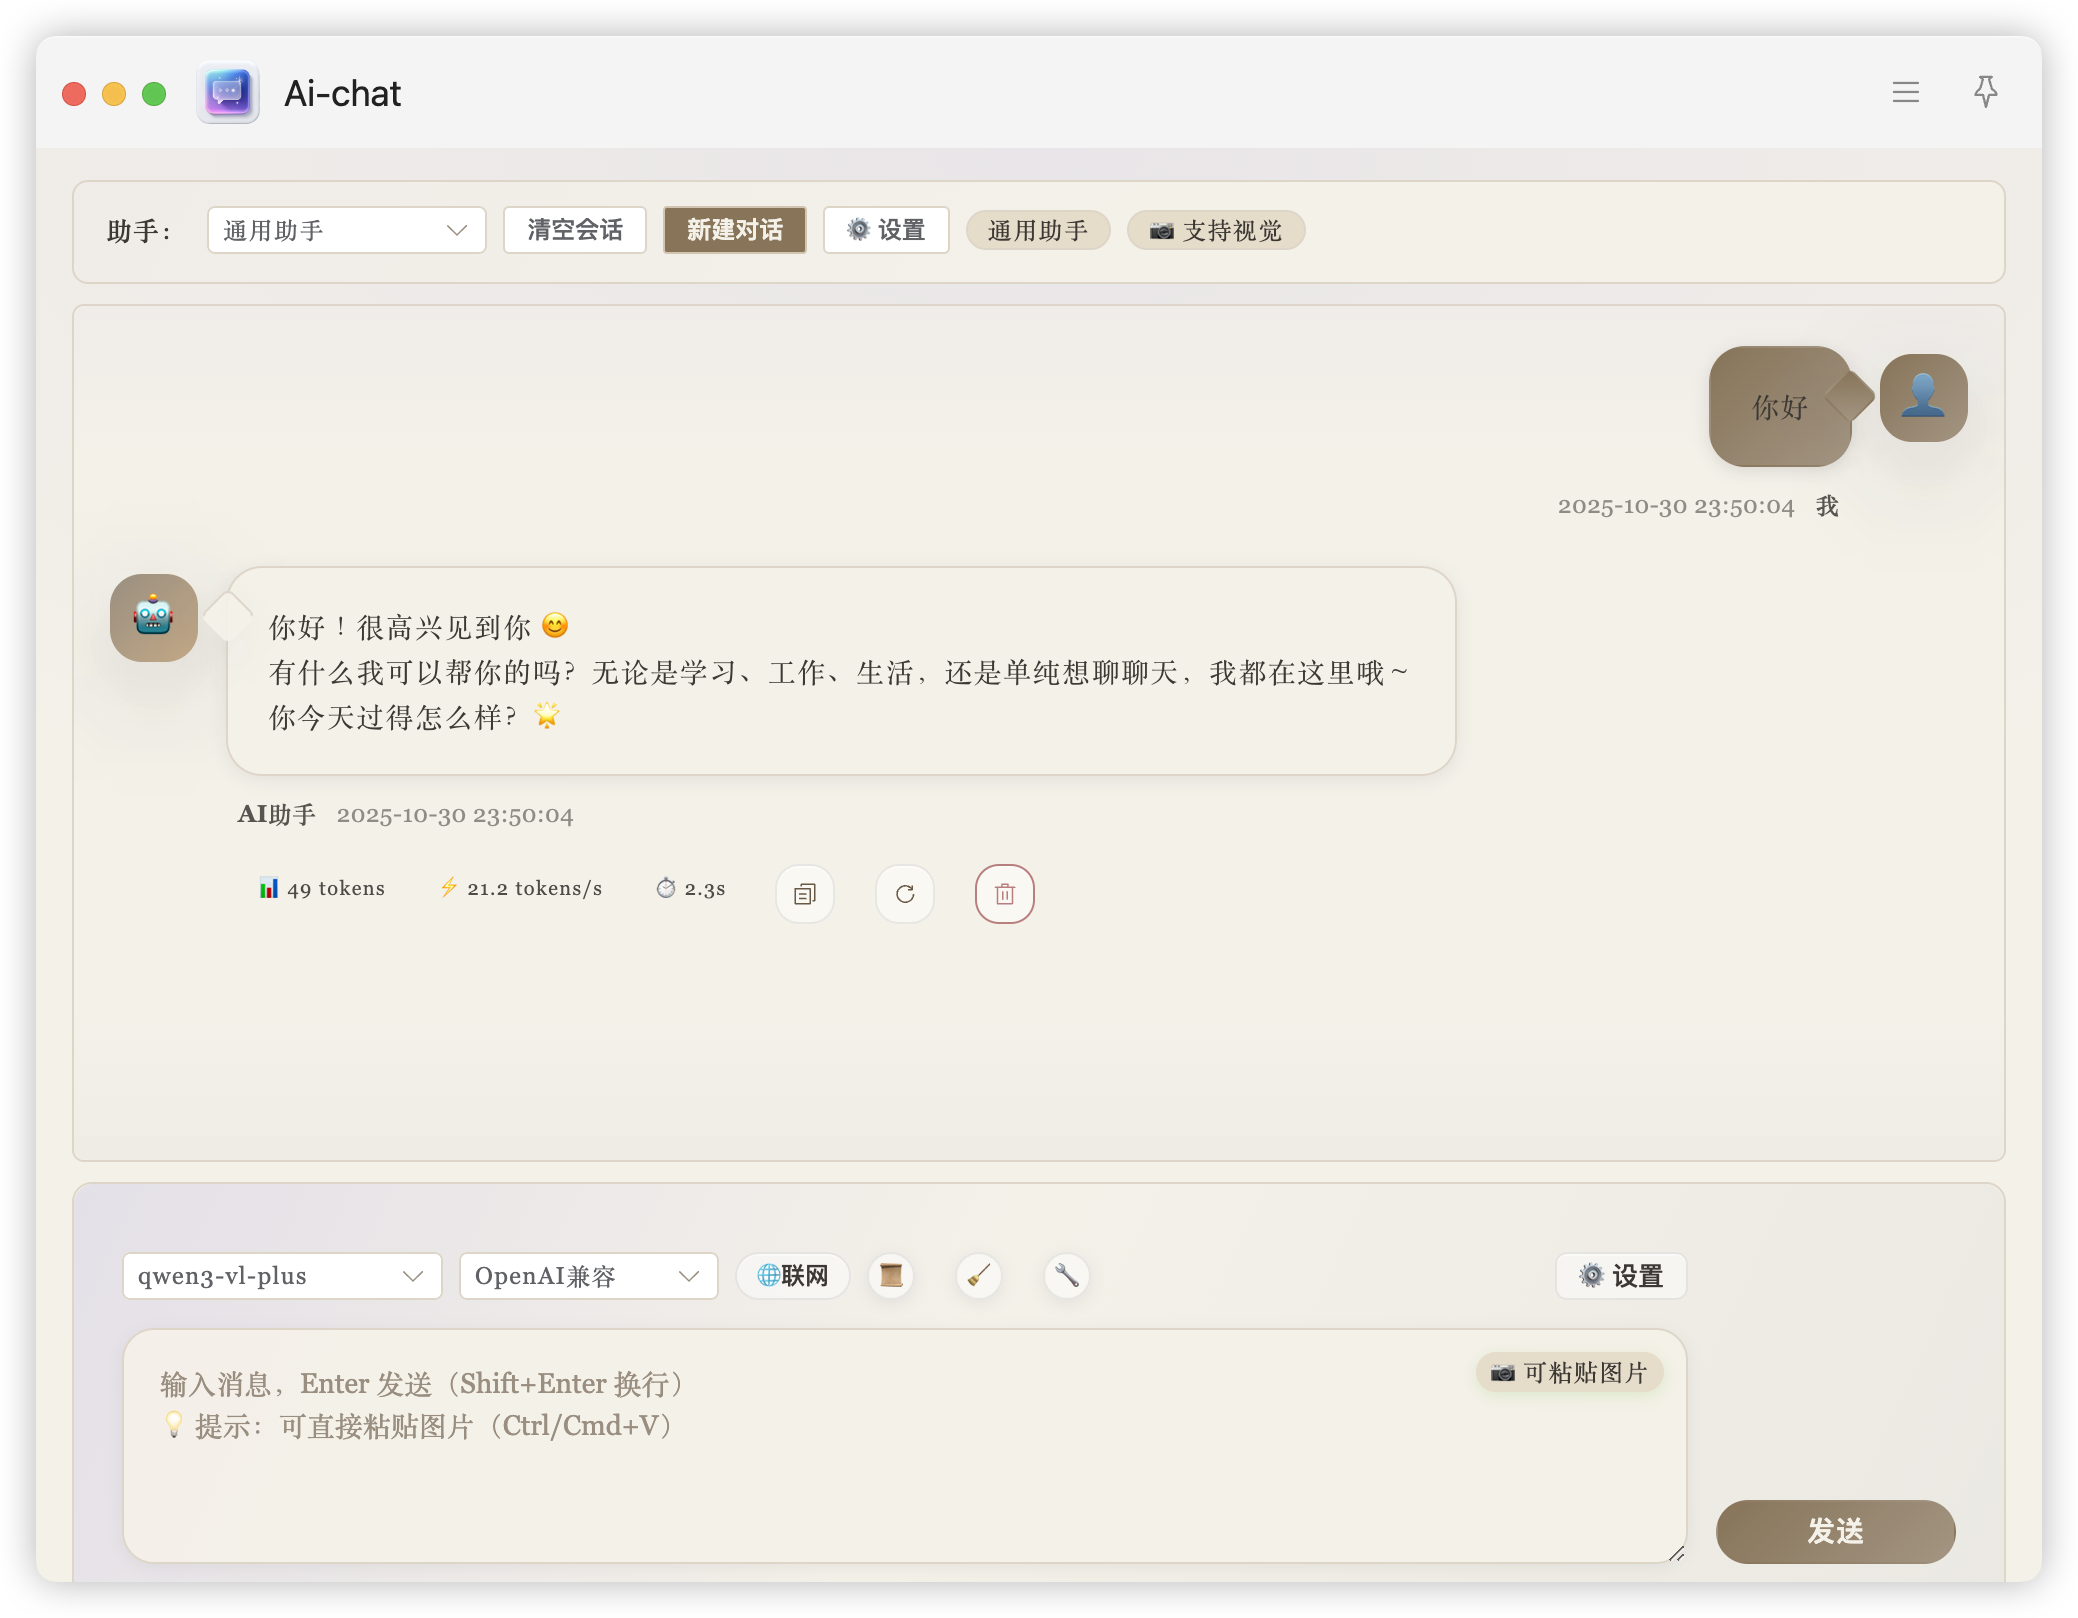Open tools via the wrench icon
2078x1618 pixels.
[1066, 1276]
